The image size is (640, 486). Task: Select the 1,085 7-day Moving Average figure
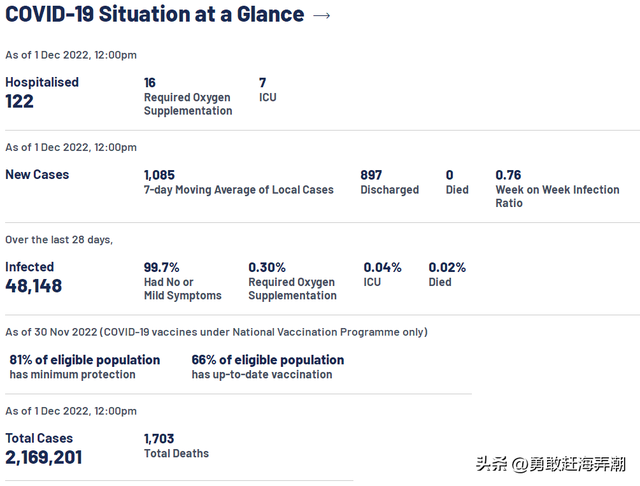(238, 182)
